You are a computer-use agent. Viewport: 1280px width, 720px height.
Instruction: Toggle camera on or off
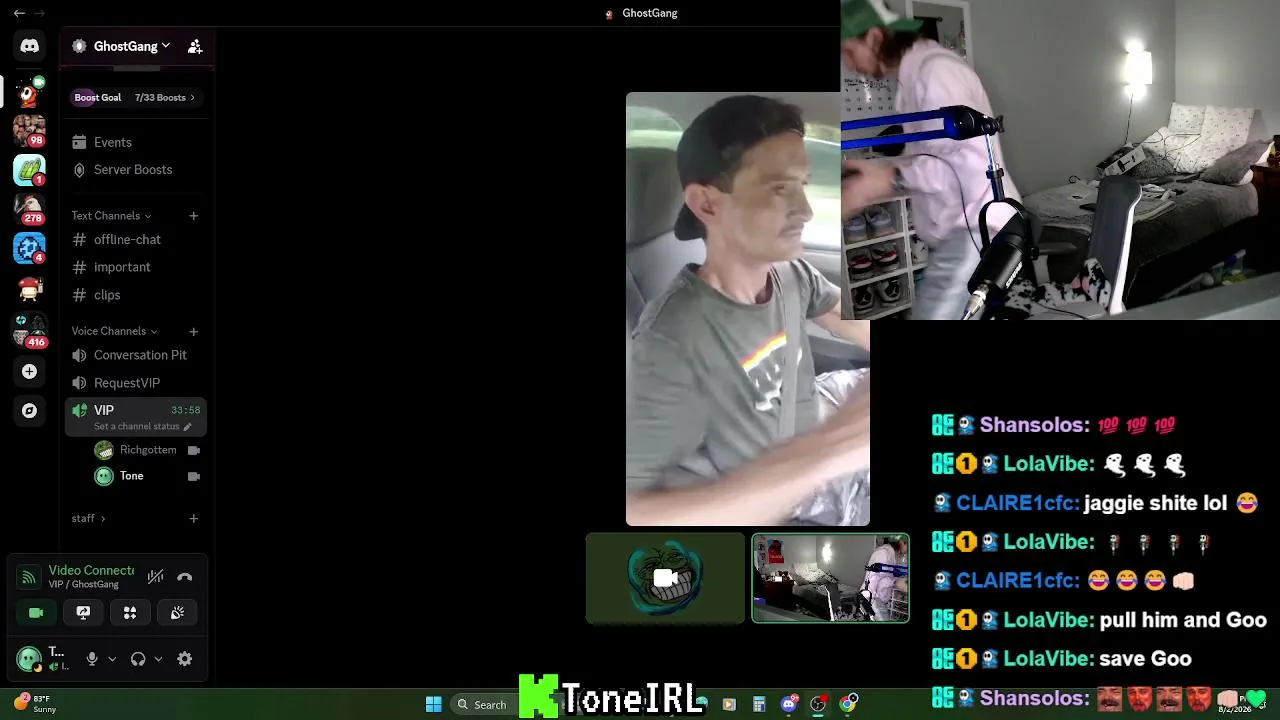36,613
